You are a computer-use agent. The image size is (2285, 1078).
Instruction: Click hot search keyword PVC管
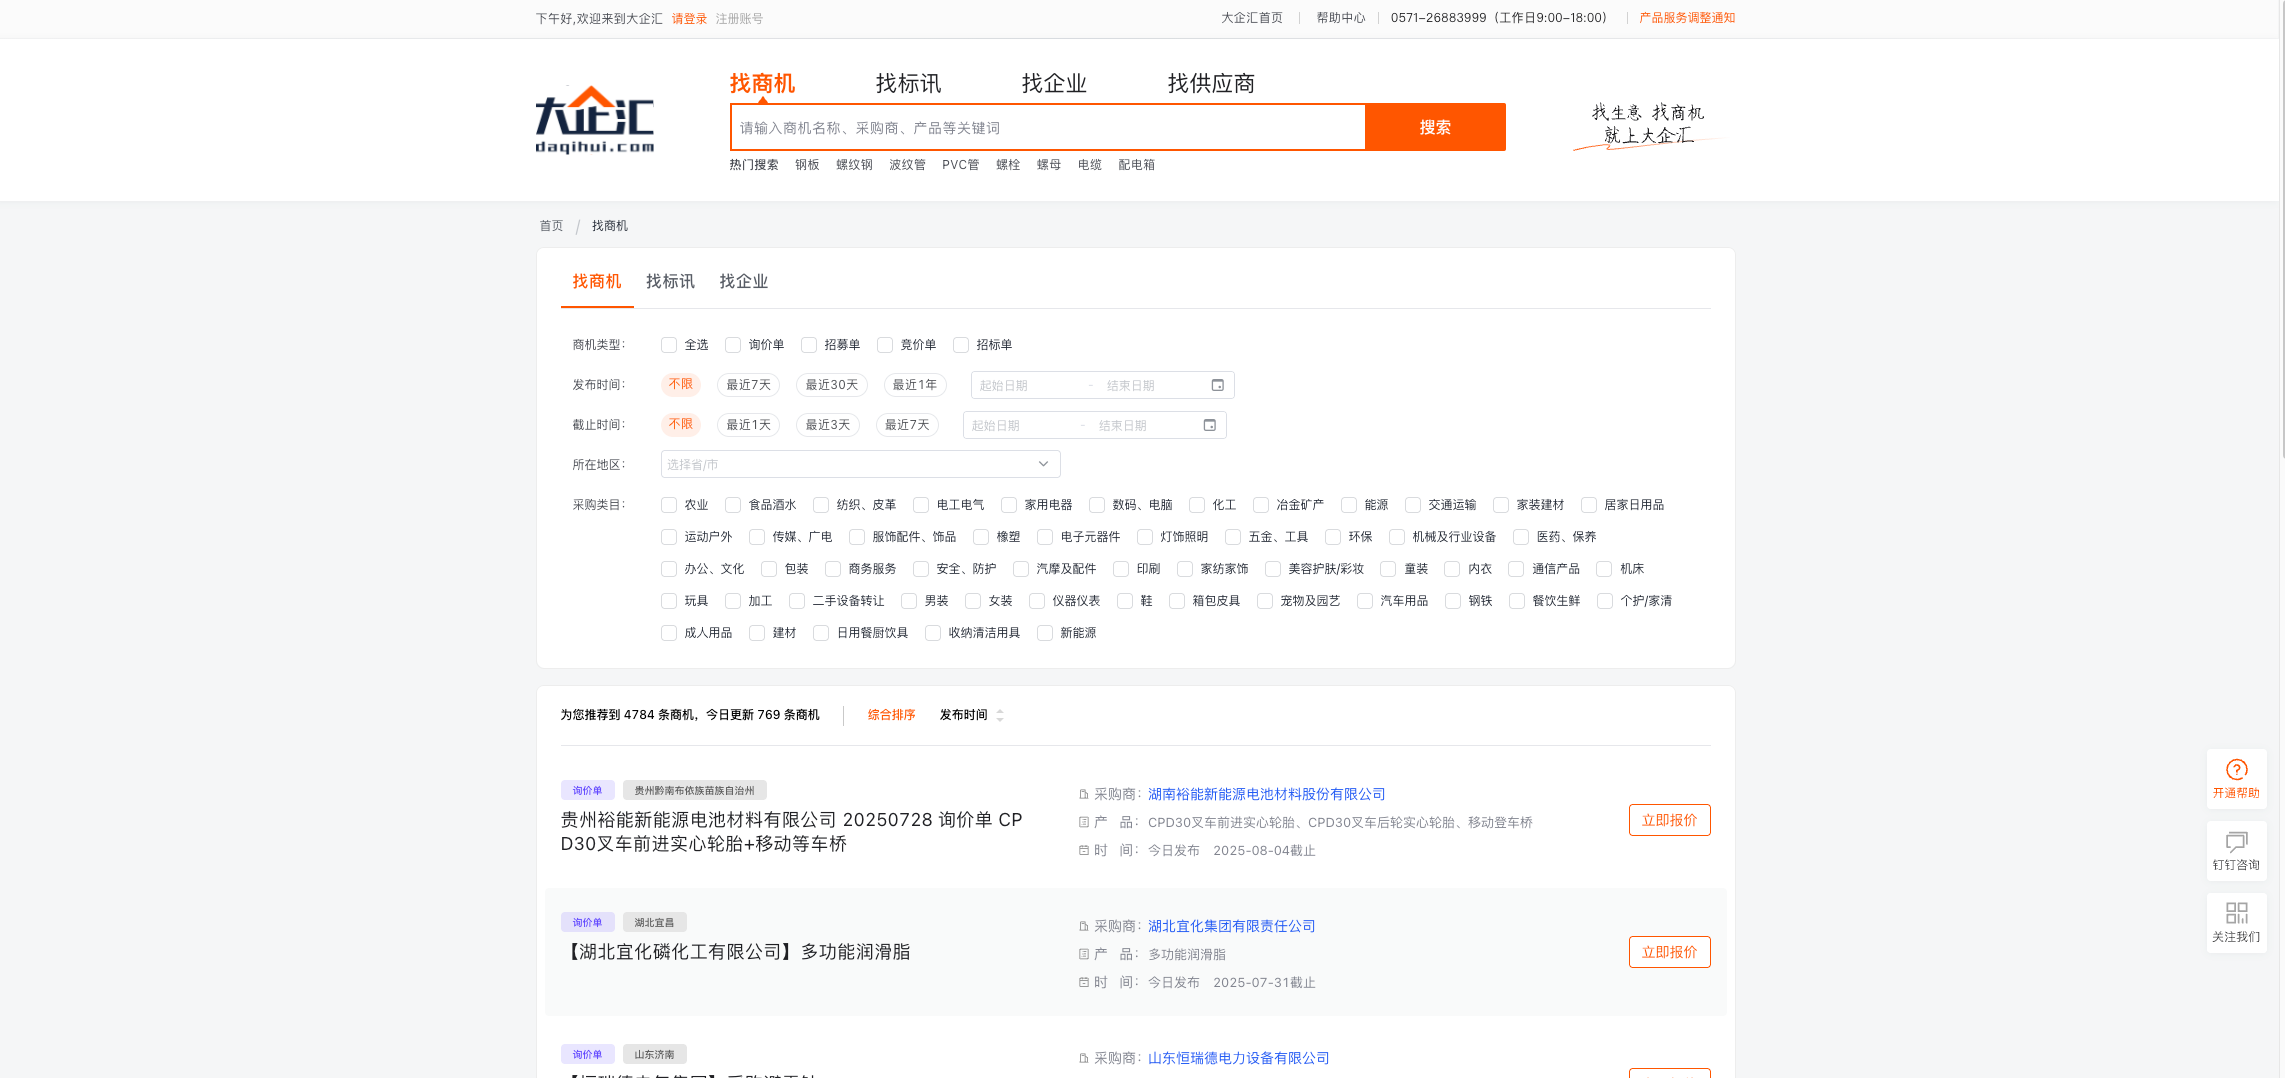[960, 165]
